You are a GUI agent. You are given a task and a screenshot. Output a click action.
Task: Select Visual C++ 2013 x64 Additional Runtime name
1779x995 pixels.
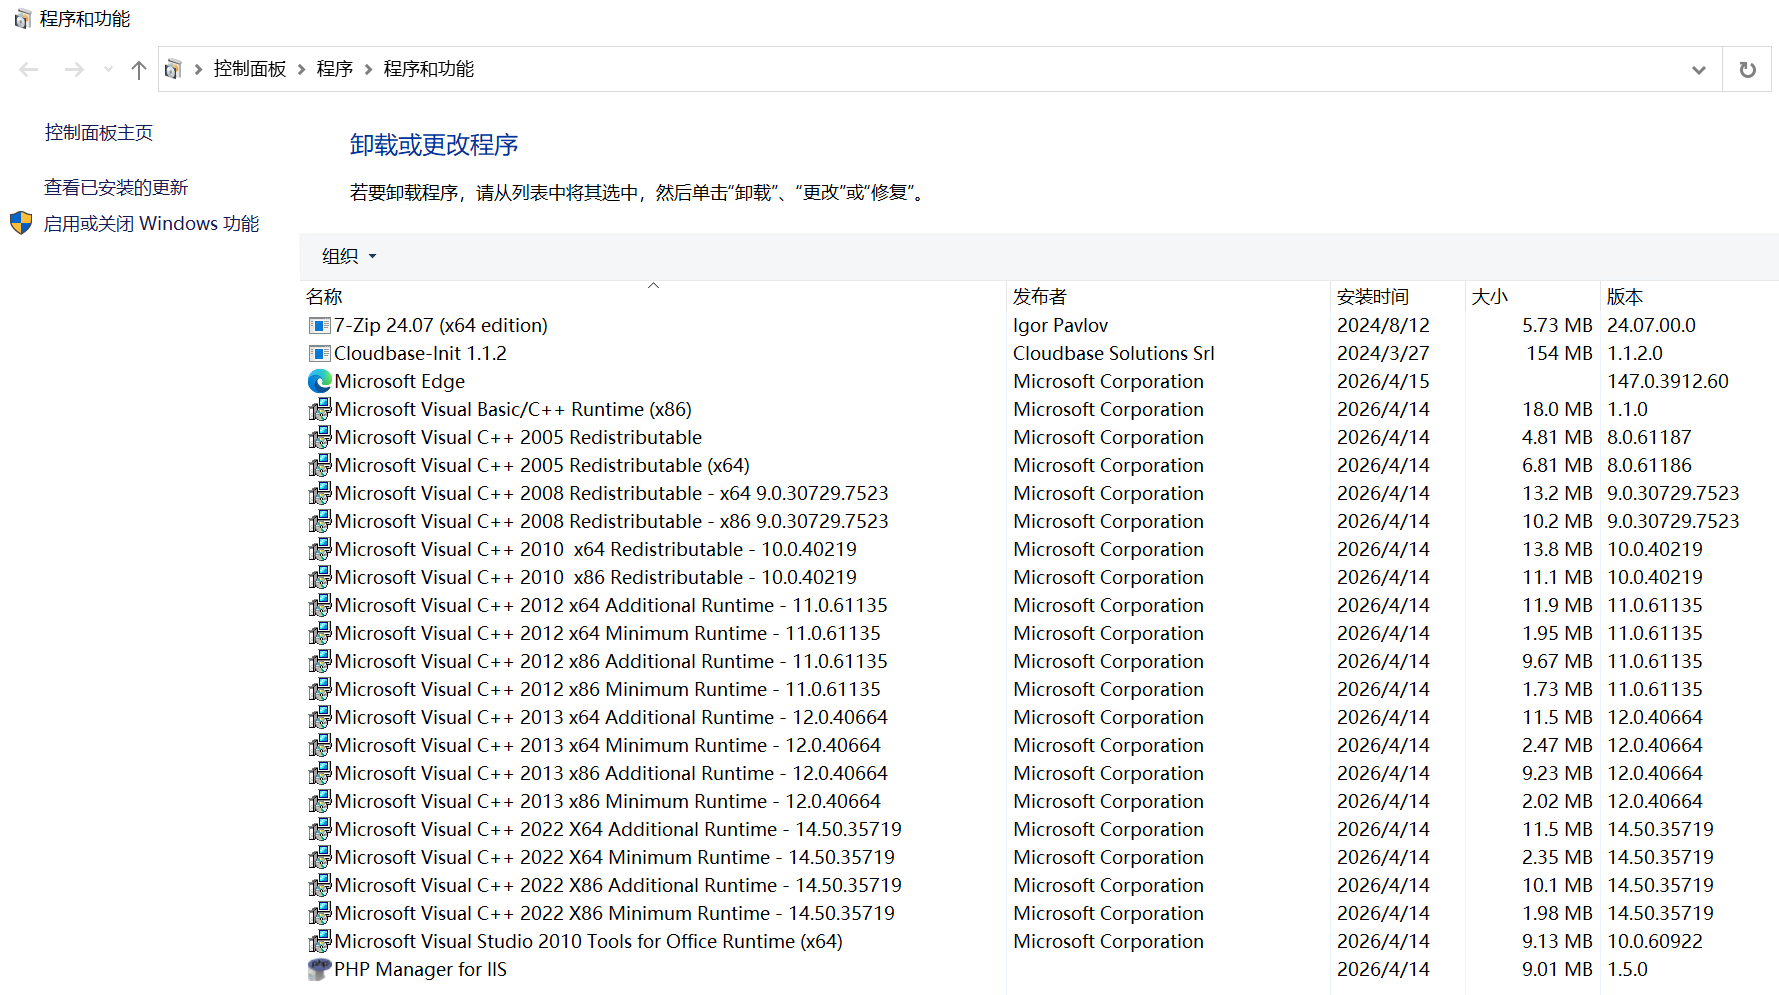click(611, 718)
